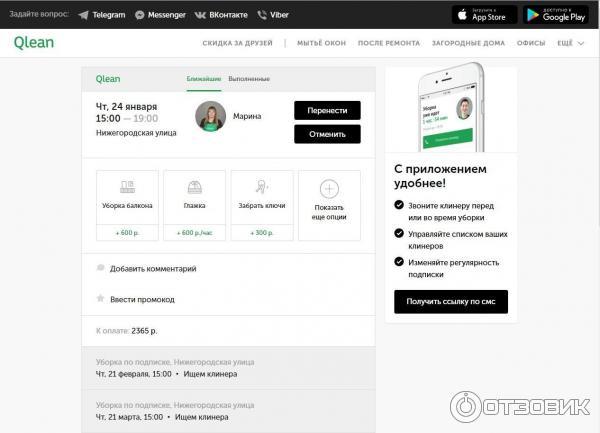Click cleaner Марина's avatar photo
The height and width of the screenshot is (433, 600).
[210, 116]
